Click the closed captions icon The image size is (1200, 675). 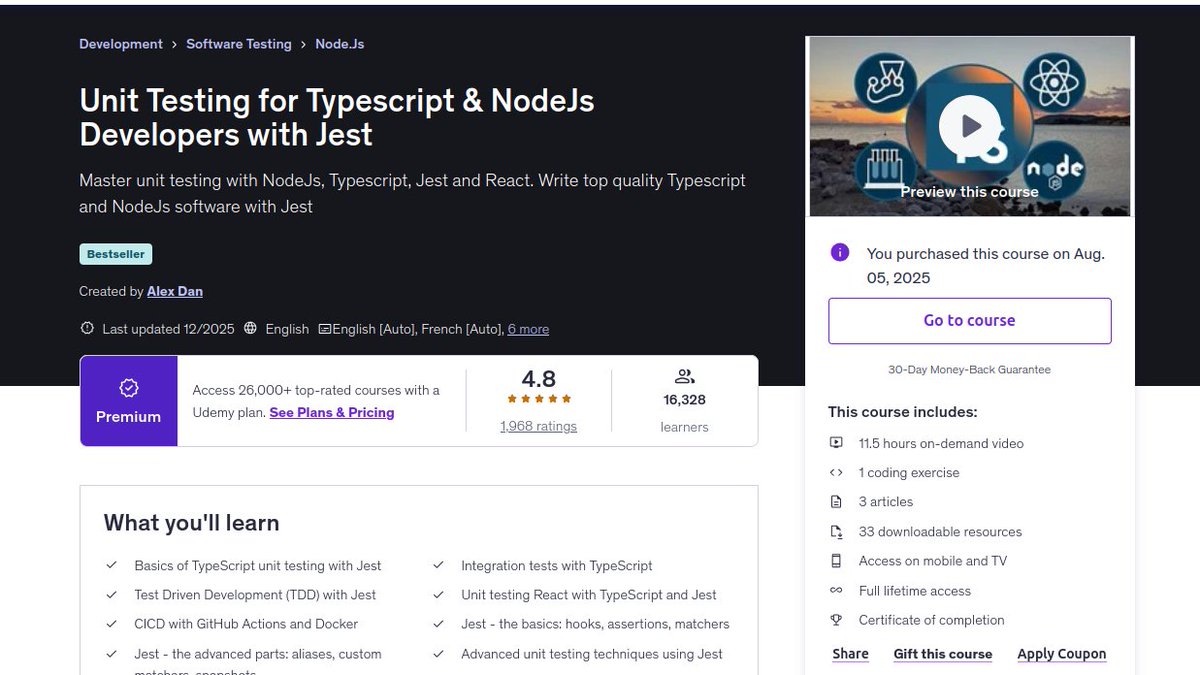coord(324,329)
